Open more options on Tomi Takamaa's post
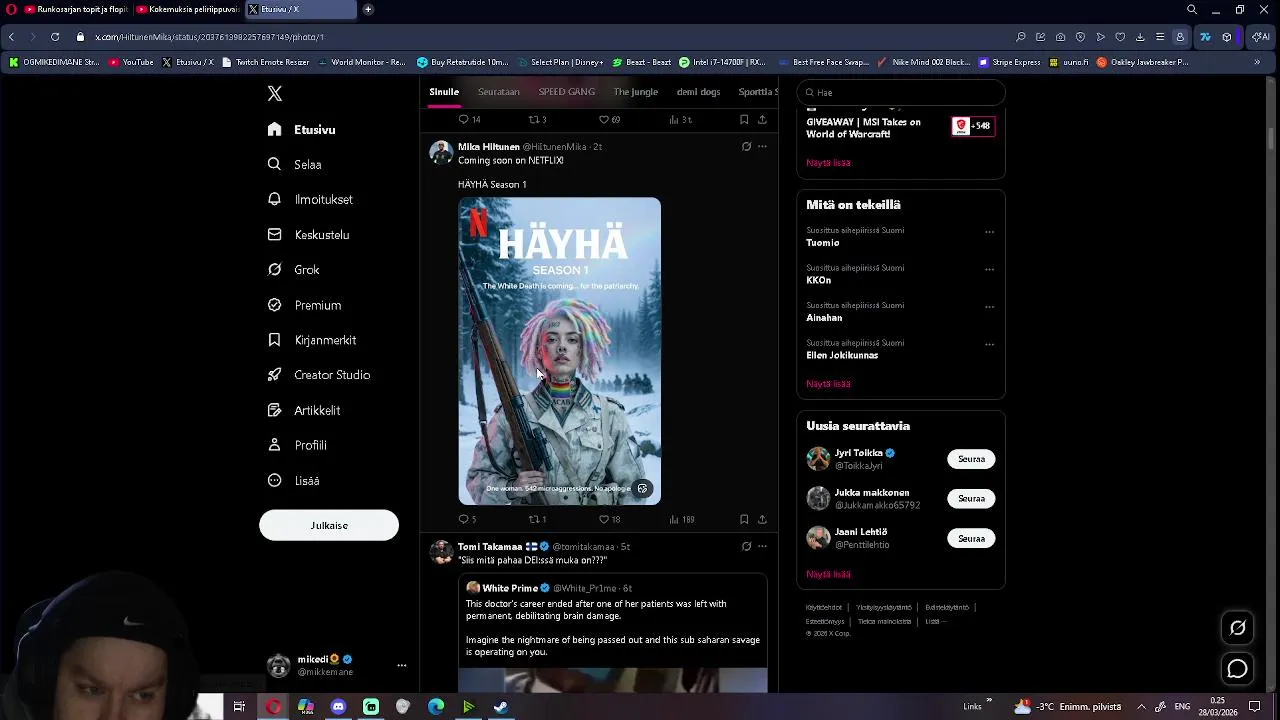Screen dimensions: 1280x720 [x=762, y=547]
